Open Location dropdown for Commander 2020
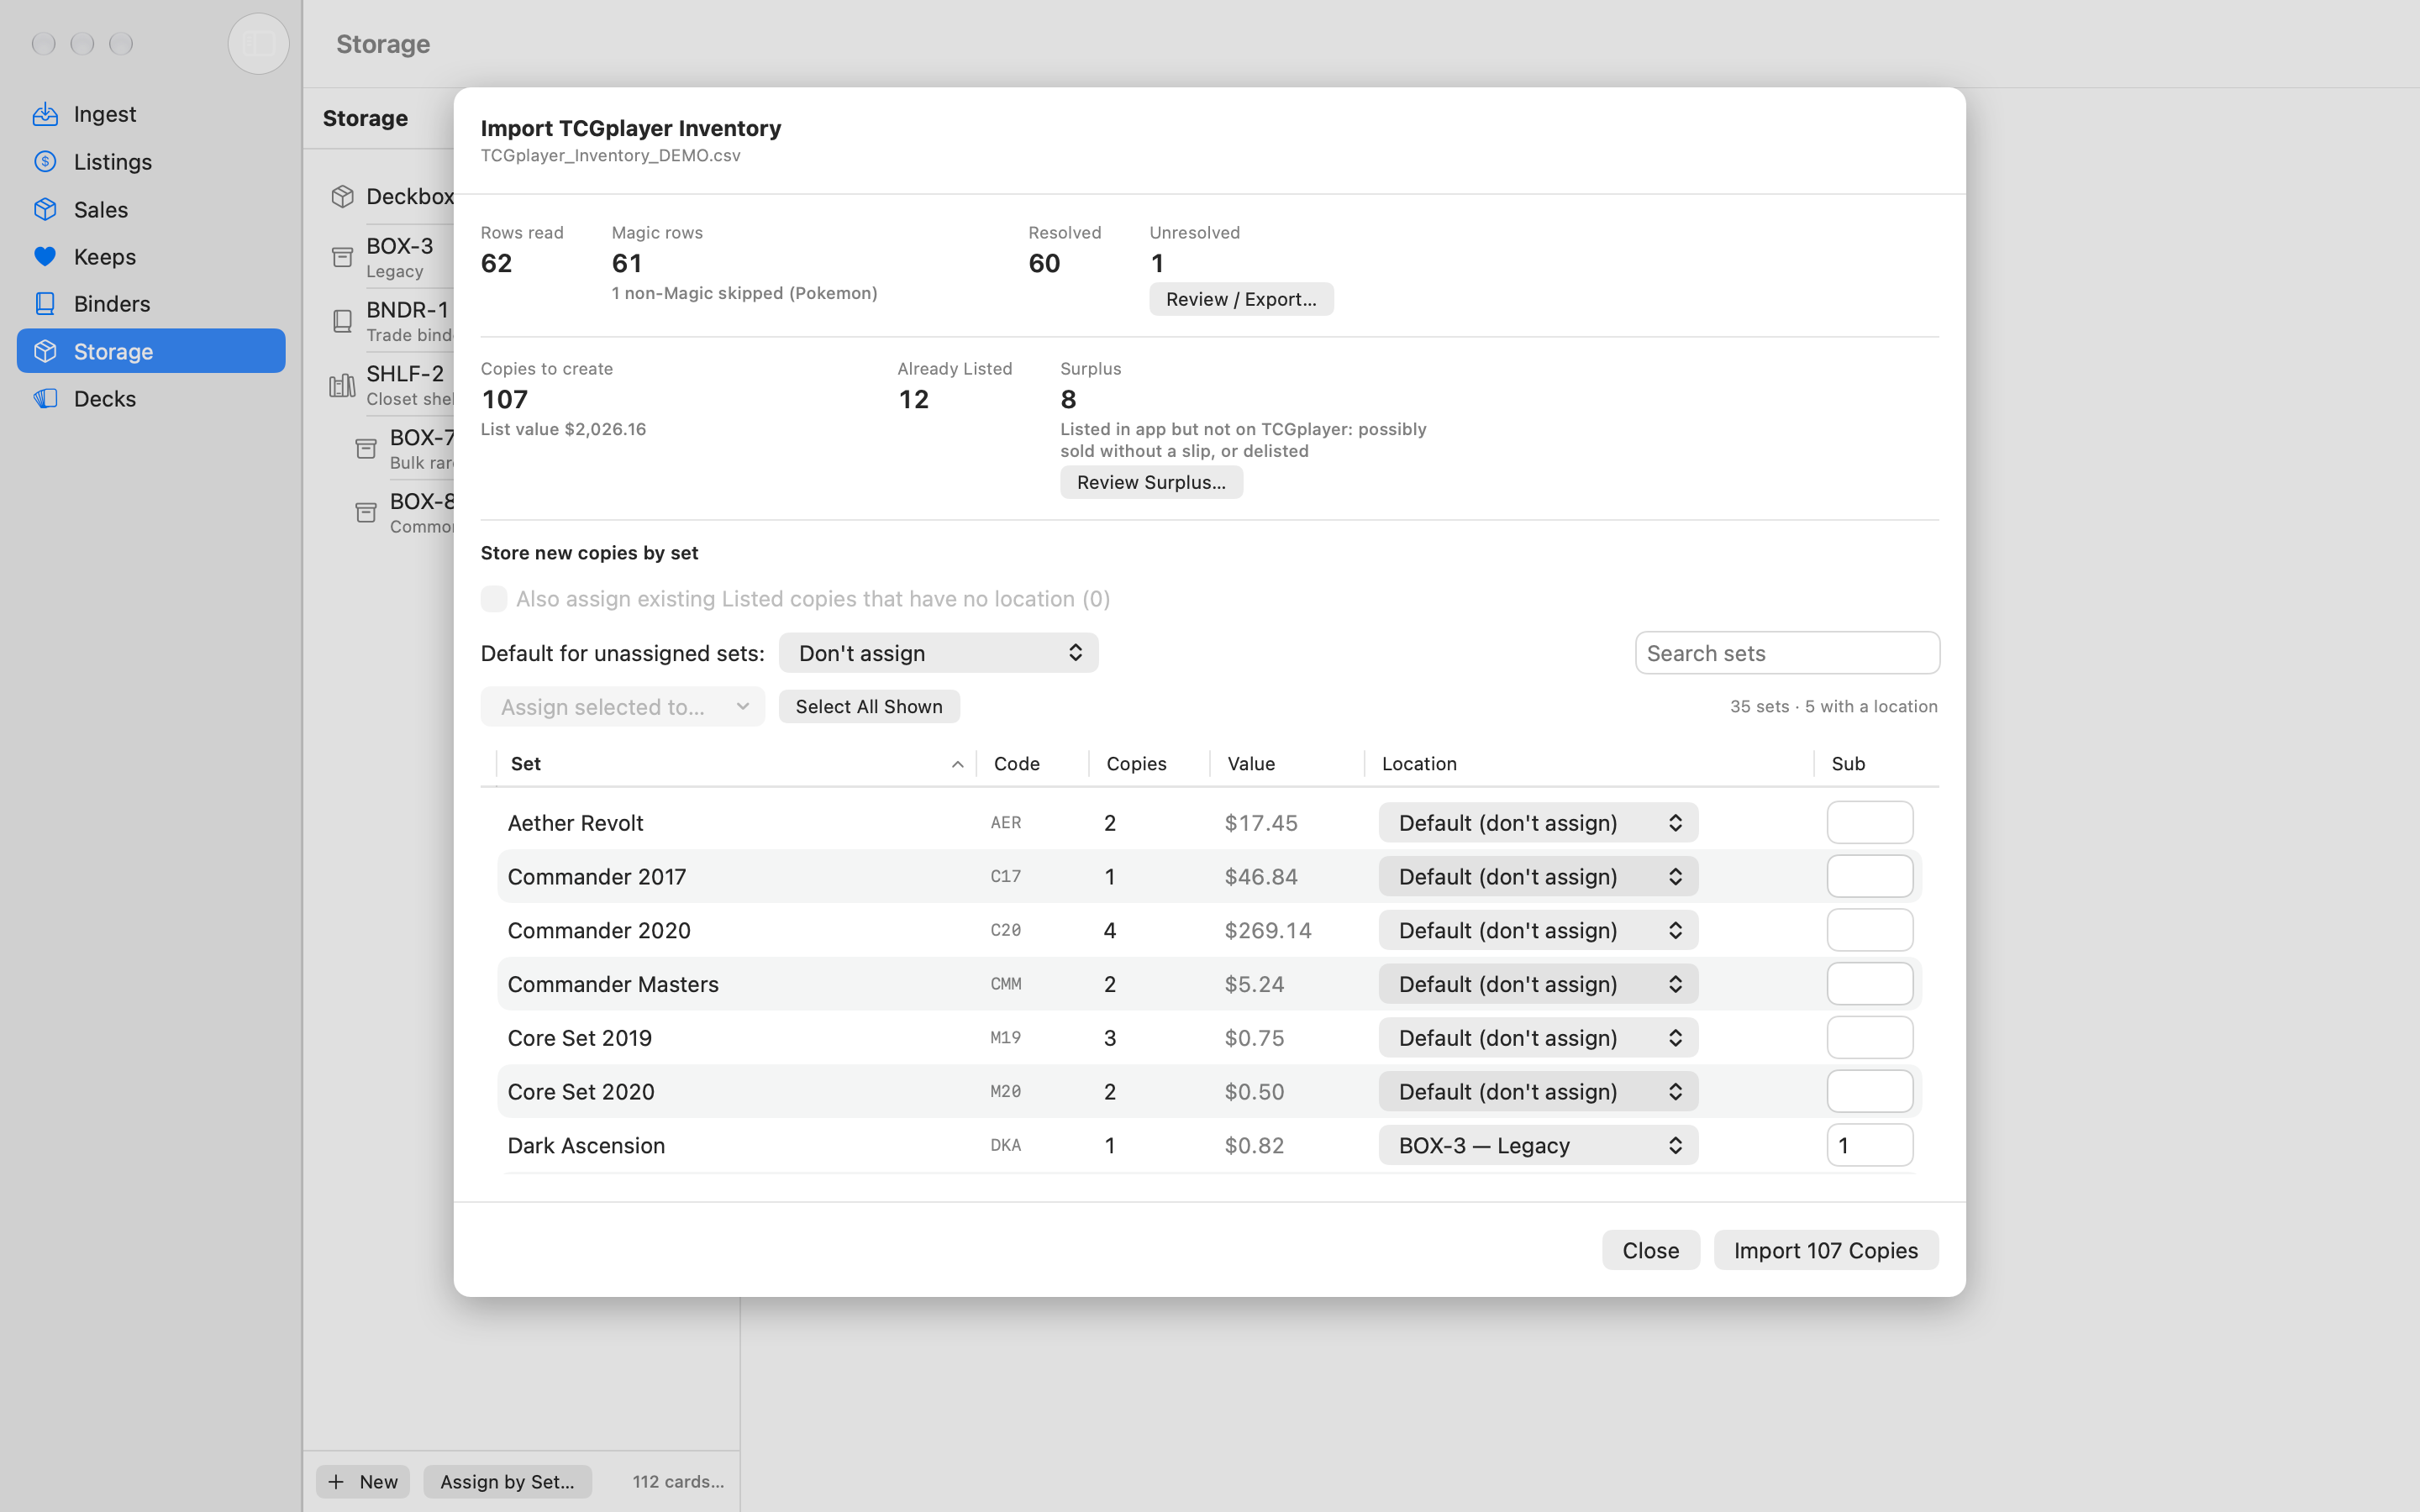Image resolution: width=2420 pixels, height=1512 pixels. pos(1538,930)
